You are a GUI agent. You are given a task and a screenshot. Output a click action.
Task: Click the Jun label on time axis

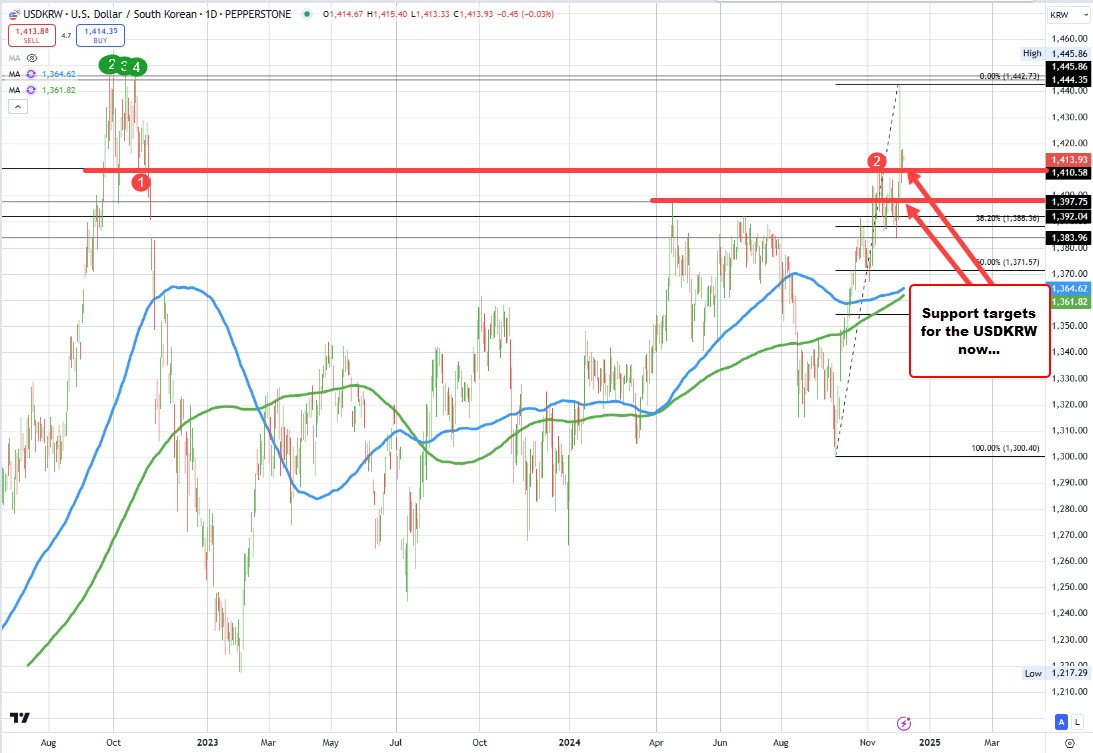tap(719, 743)
